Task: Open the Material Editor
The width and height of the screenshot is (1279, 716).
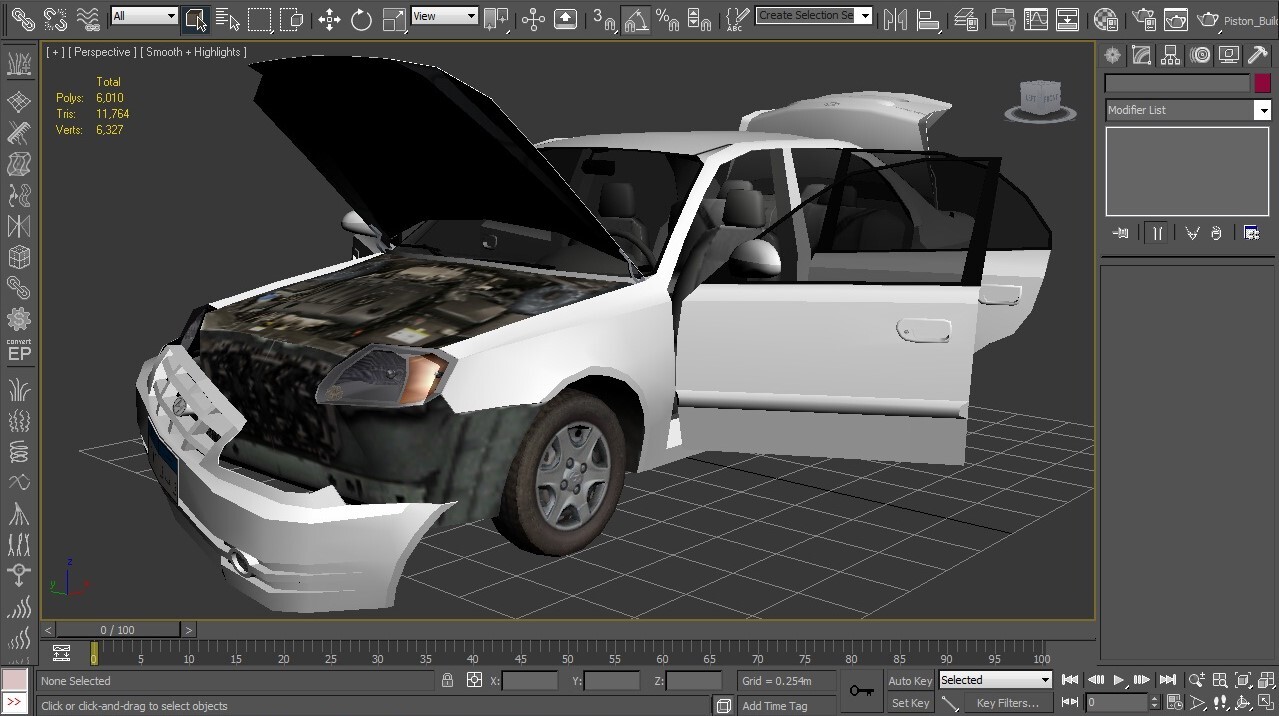Action: coord(1107,19)
